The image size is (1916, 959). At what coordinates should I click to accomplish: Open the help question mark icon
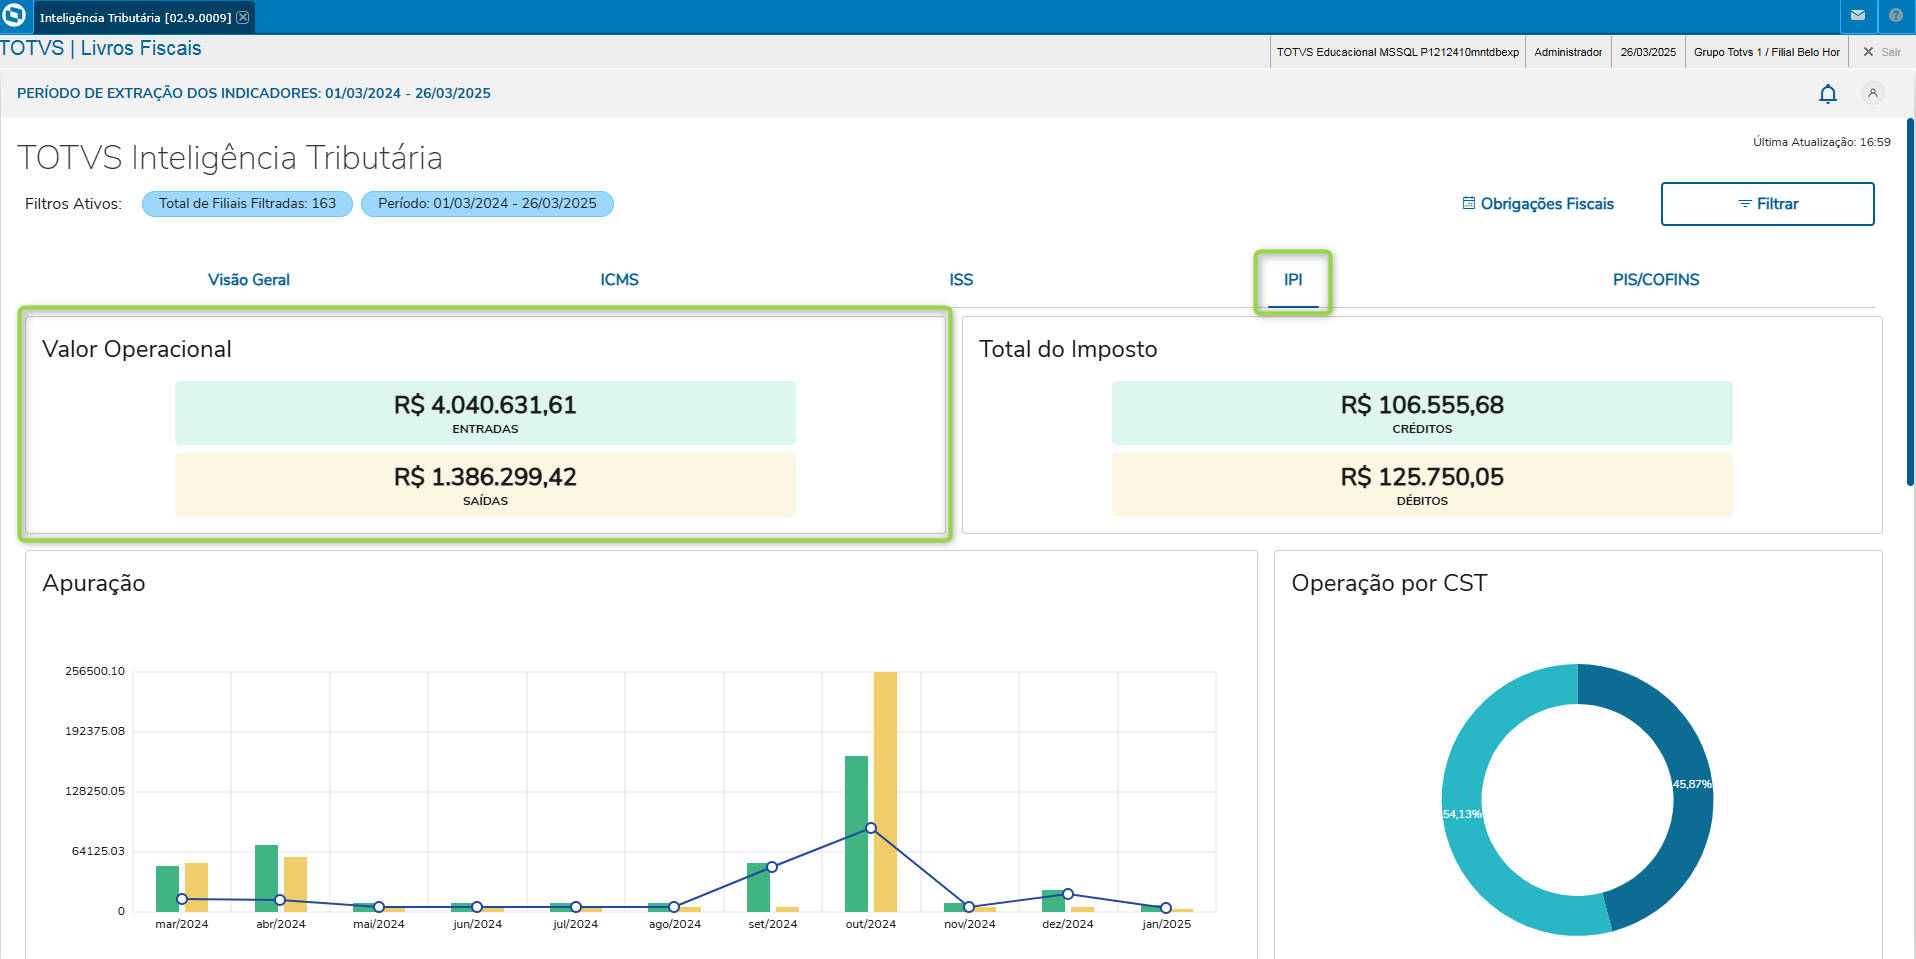[1896, 16]
